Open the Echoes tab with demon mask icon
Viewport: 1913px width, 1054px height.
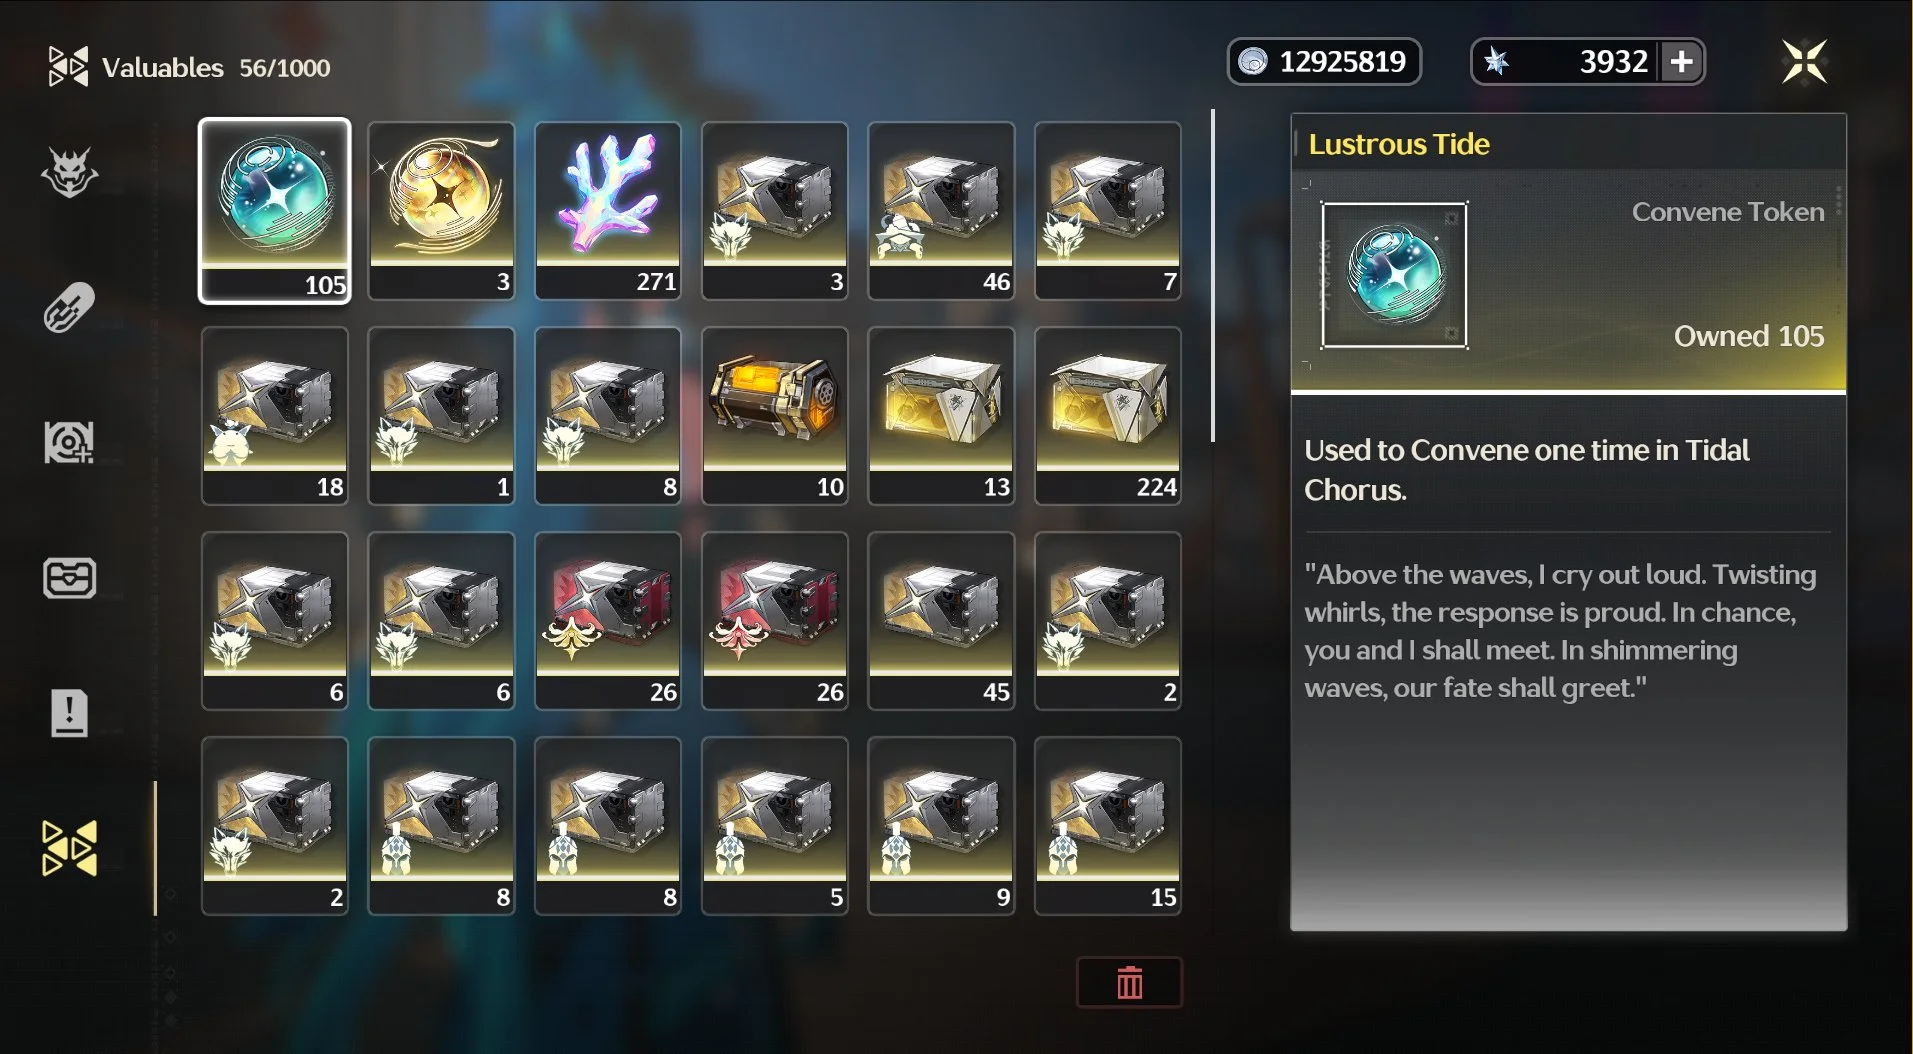coord(69,173)
